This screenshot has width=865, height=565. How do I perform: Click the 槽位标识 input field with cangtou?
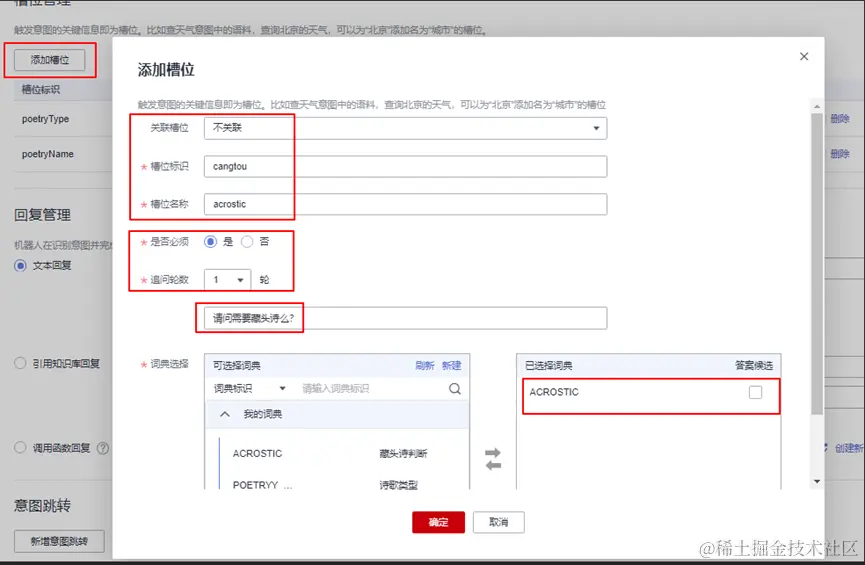[x=405, y=167]
